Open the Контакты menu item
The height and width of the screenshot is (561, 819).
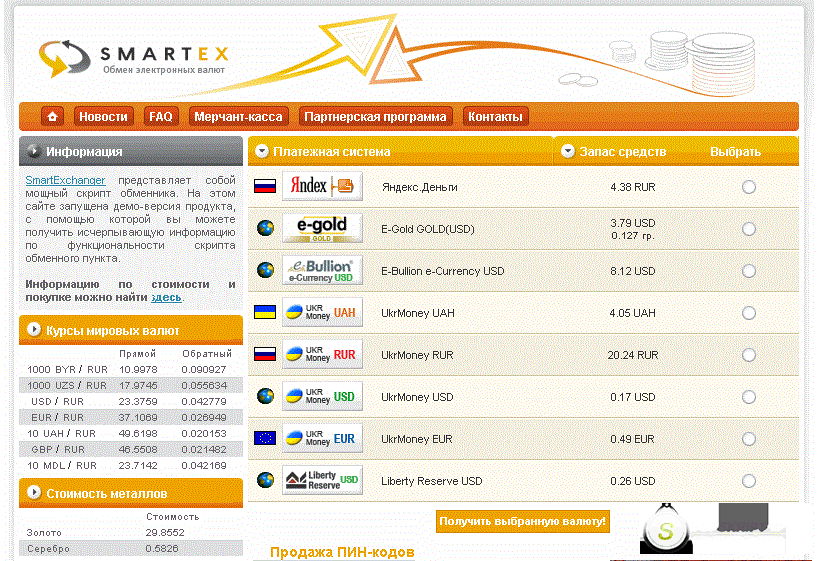point(495,116)
